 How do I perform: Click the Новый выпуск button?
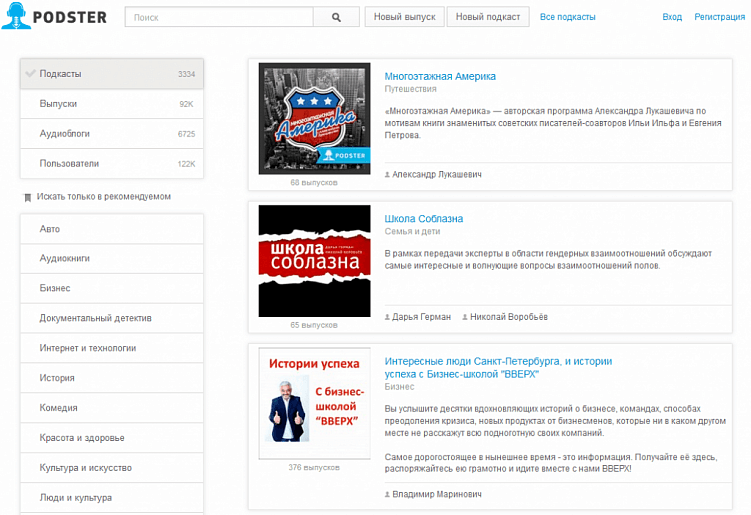click(x=405, y=17)
